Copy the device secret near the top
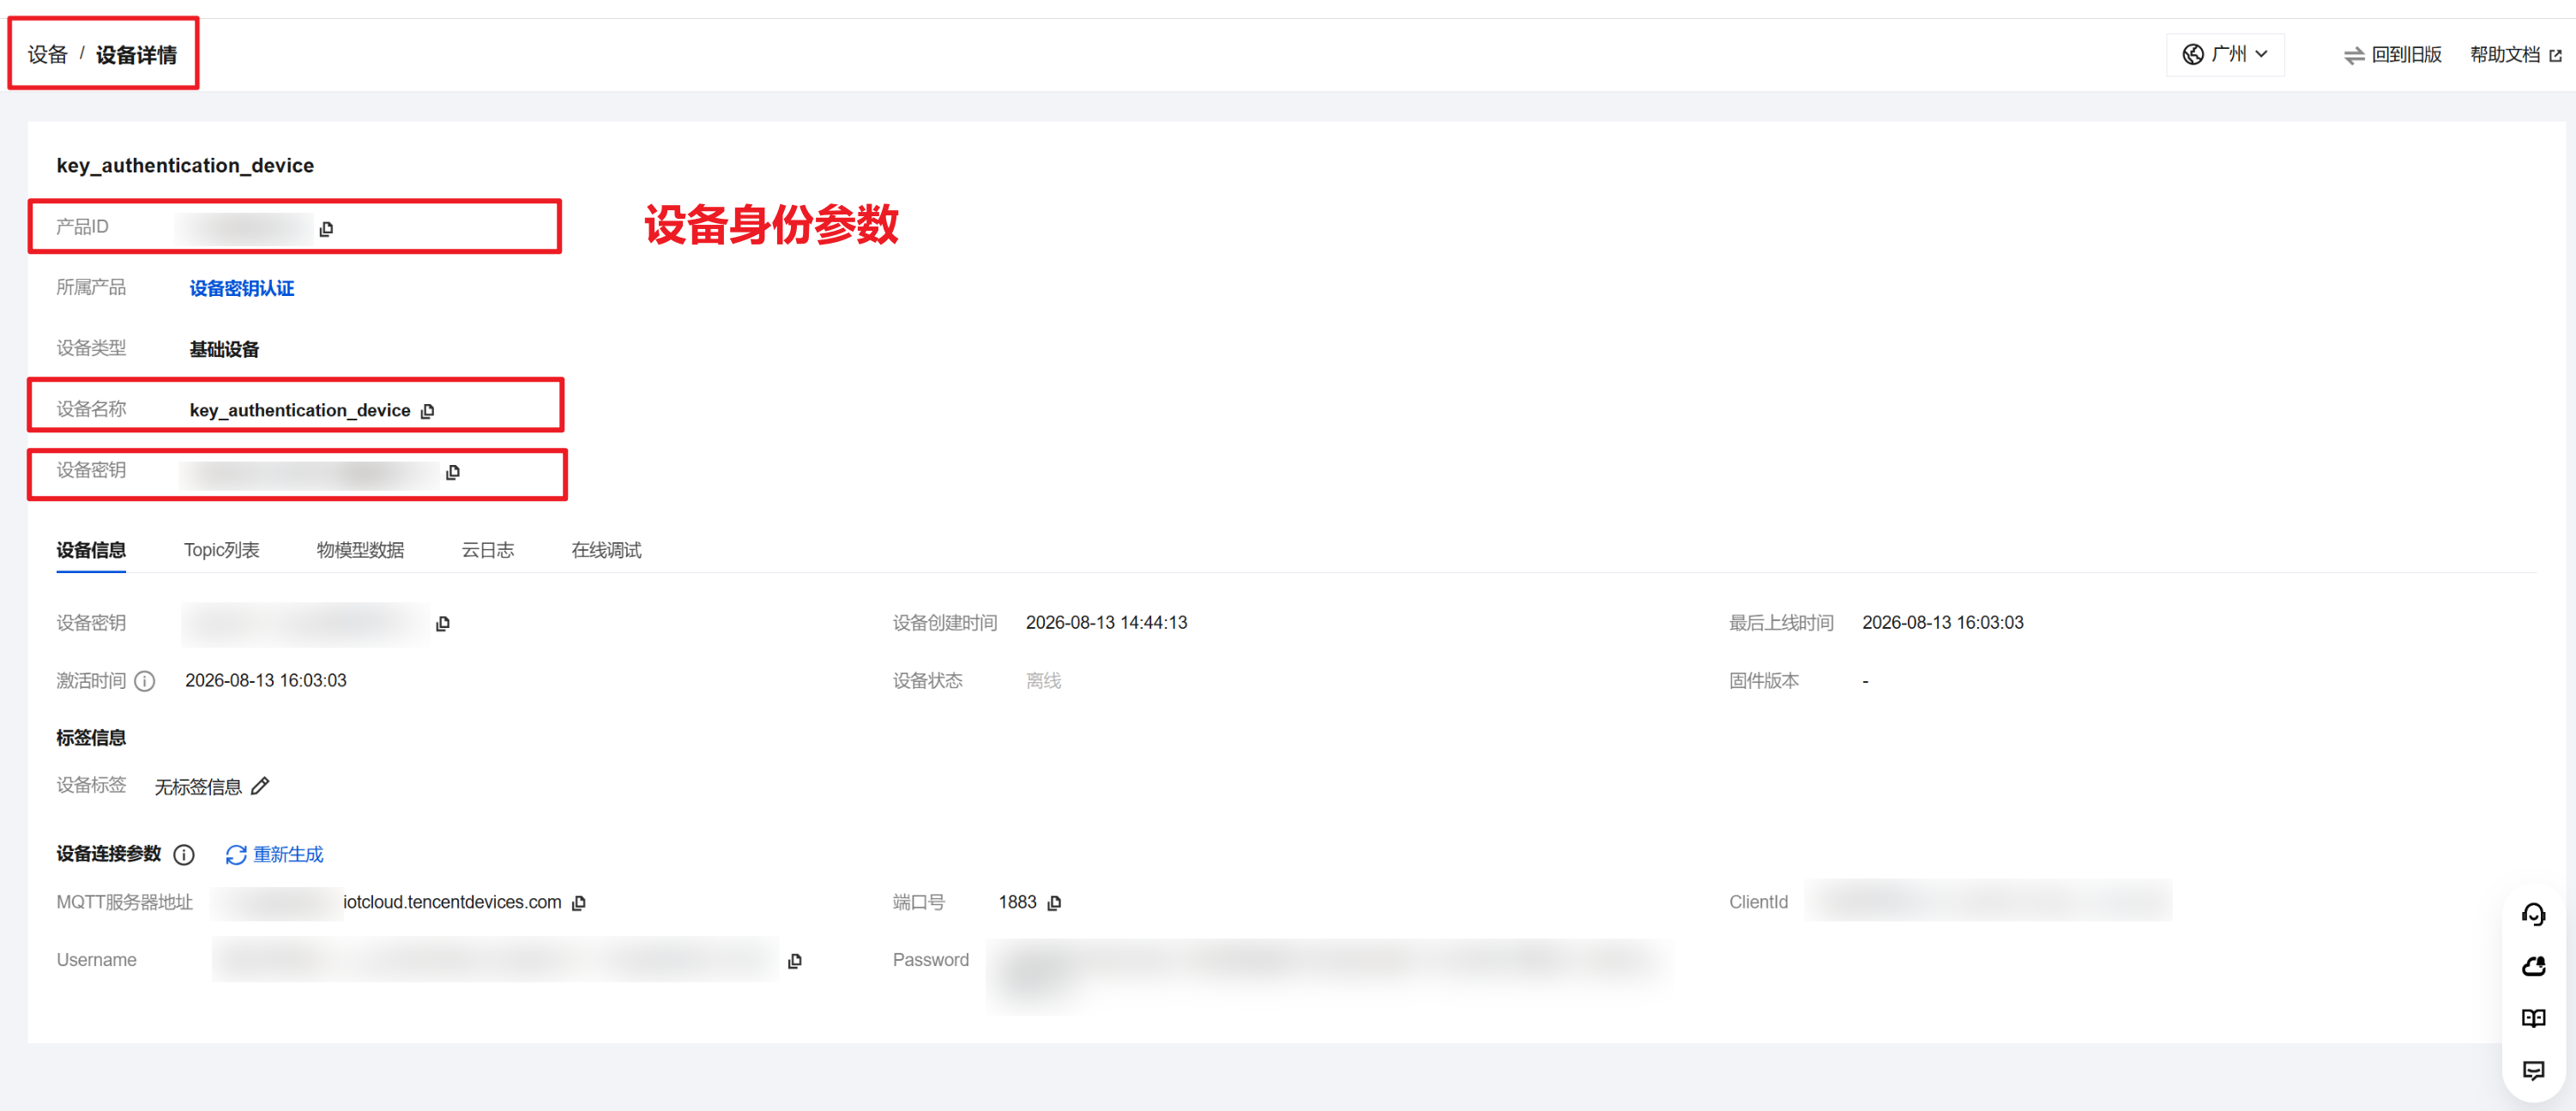Image resolution: width=2576 pixels, height=1111 pixels. pyautogui.click(x=453, y=472)
